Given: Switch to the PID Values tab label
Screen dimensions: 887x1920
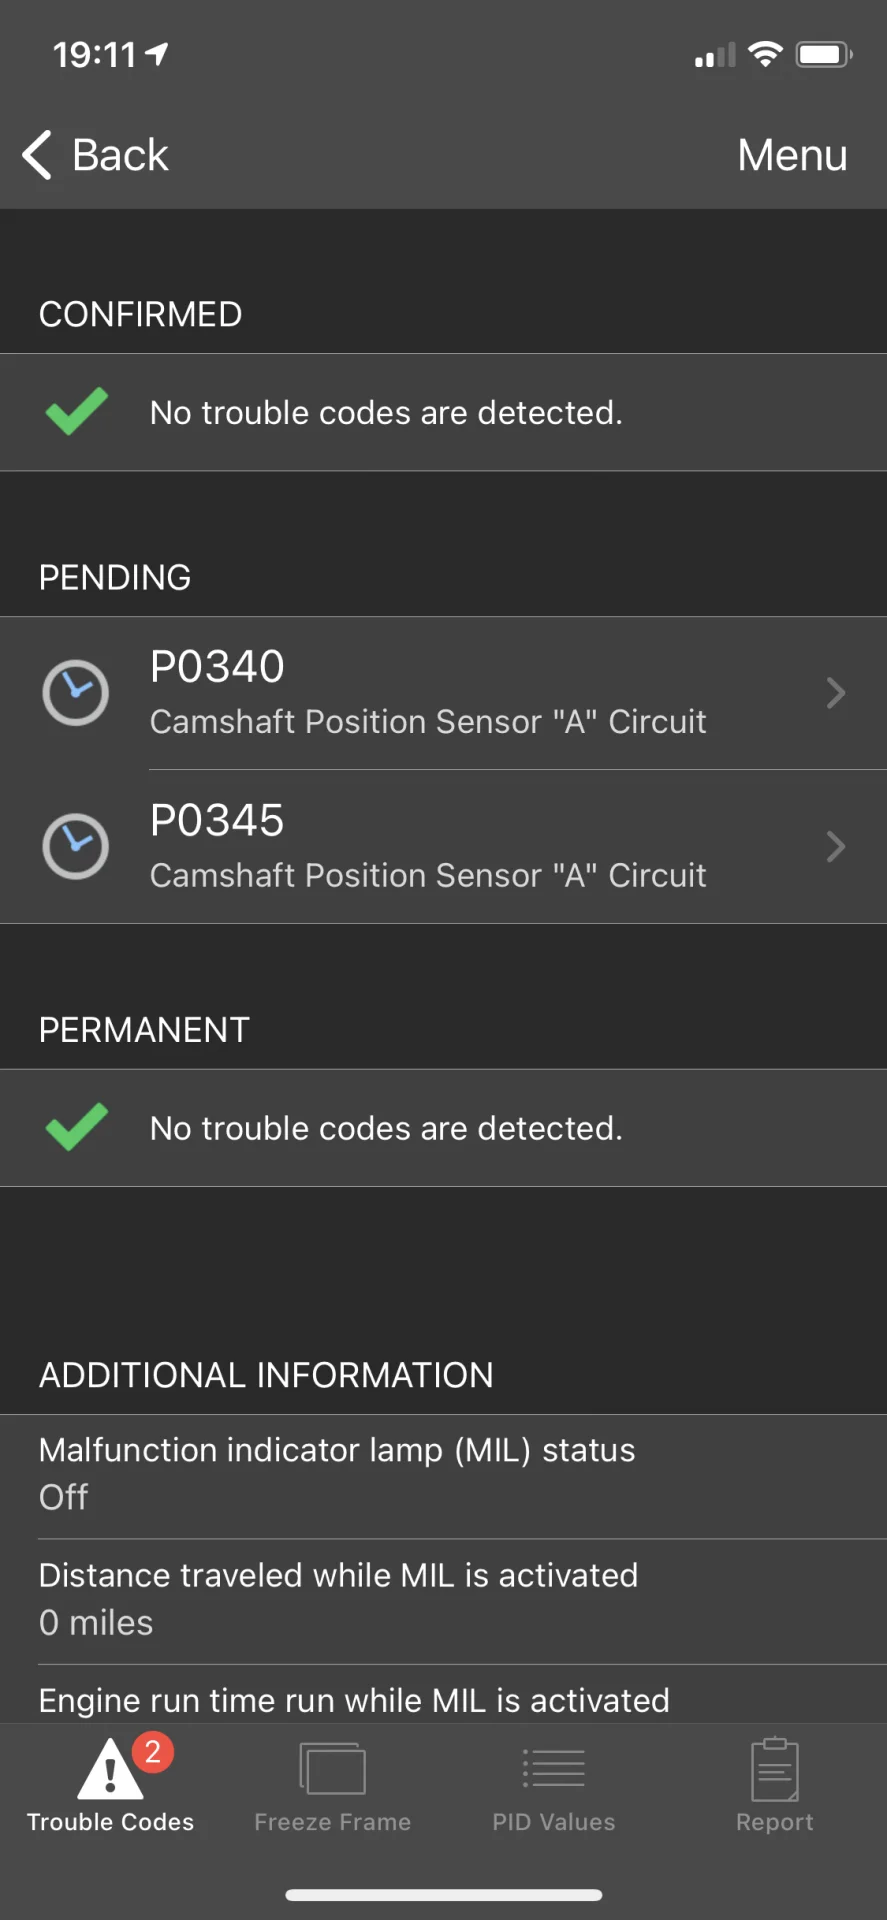Looking at the screenshot, I should [x=553, y=1822].
